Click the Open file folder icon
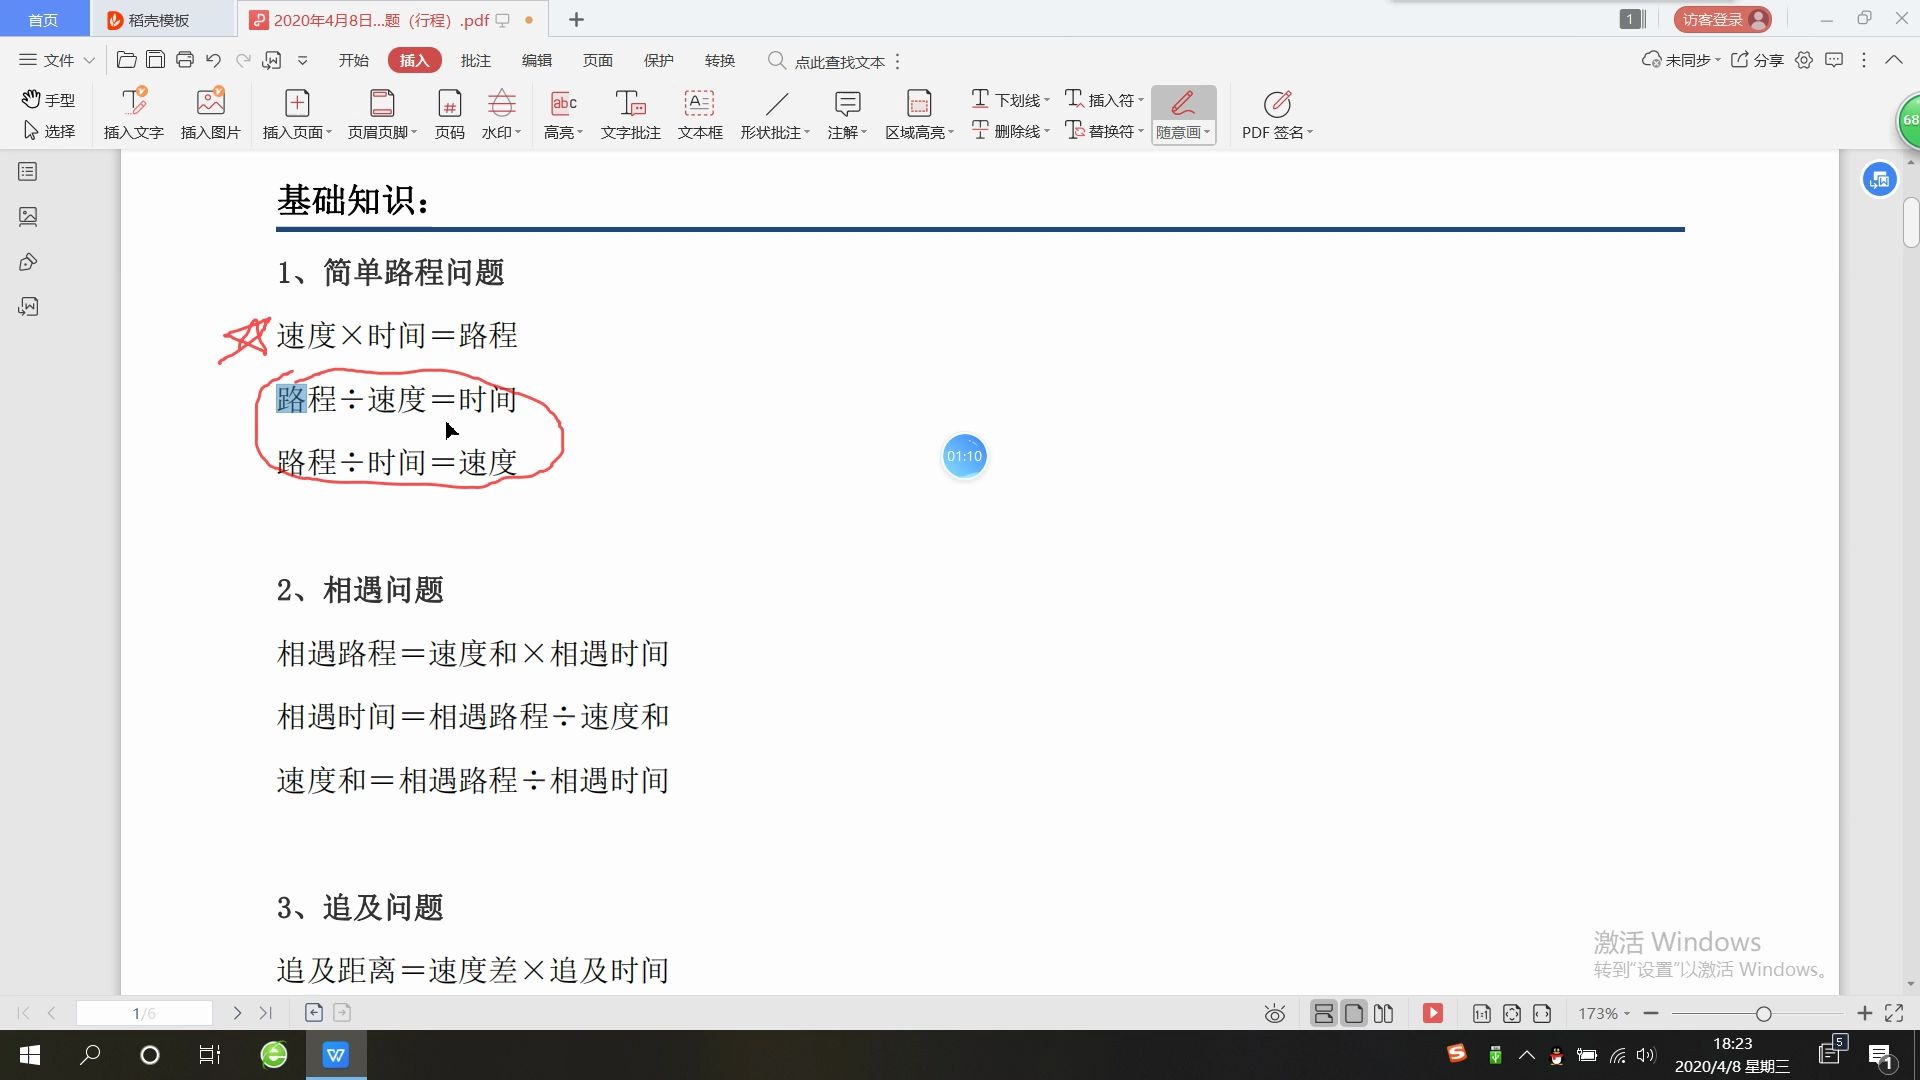 click(x=127, y=60)
